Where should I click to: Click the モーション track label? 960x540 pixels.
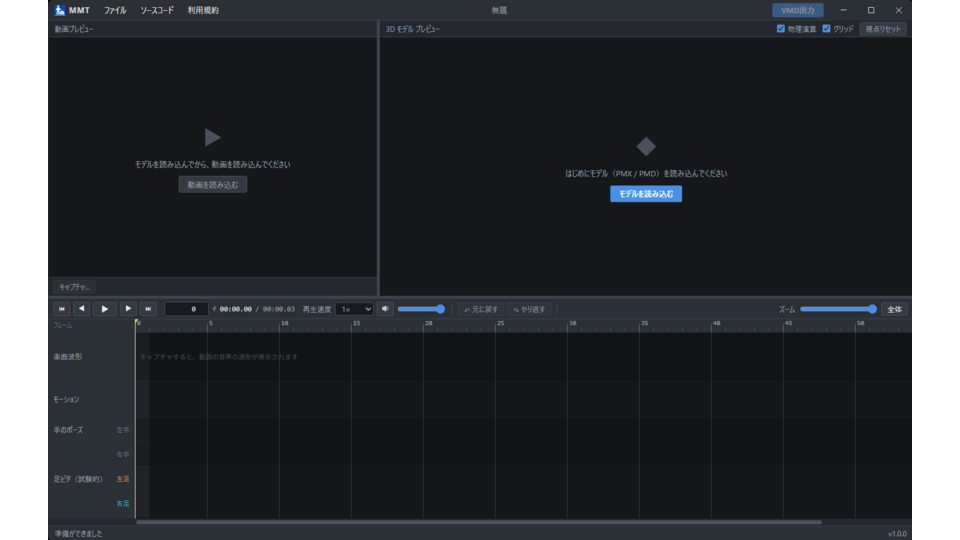pyautogui.click(x=66, y=399)
